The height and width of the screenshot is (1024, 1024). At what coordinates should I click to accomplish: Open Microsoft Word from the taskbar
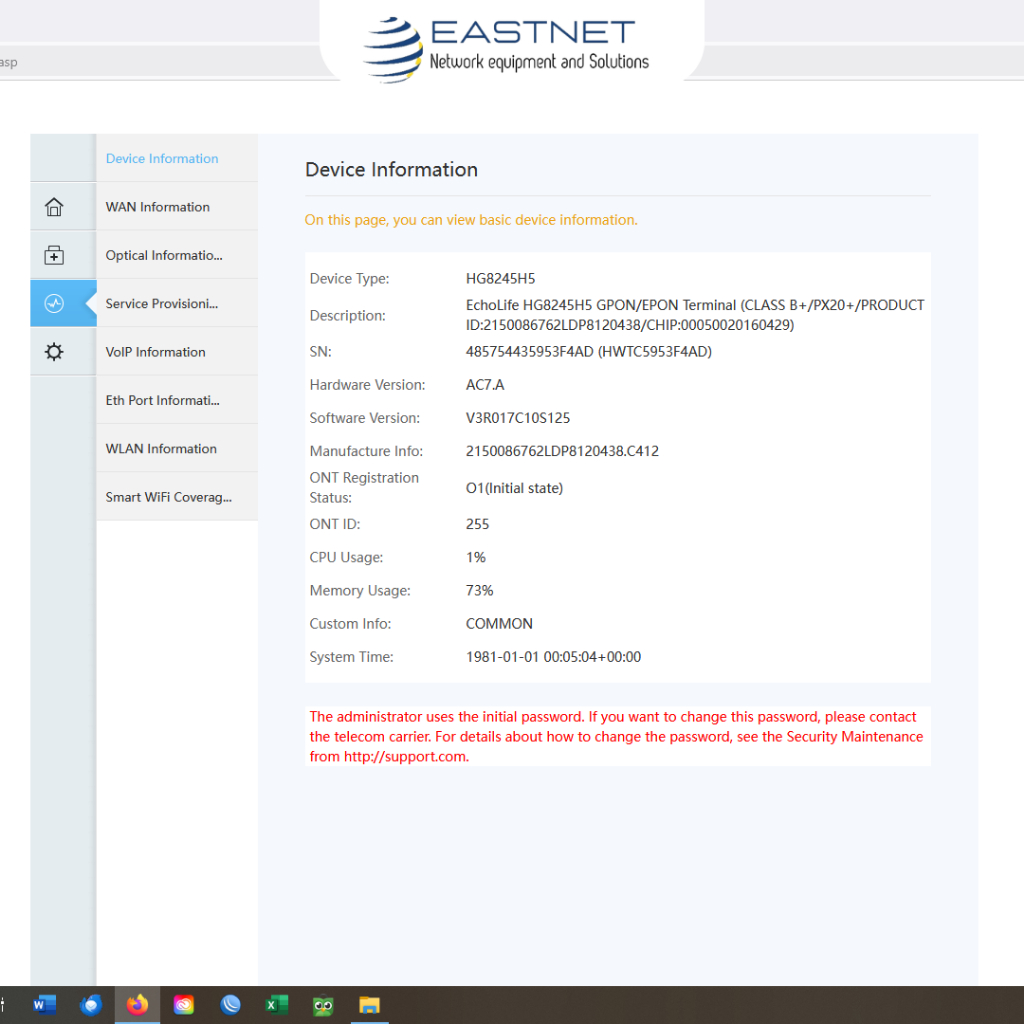[x=44, y=1005]
